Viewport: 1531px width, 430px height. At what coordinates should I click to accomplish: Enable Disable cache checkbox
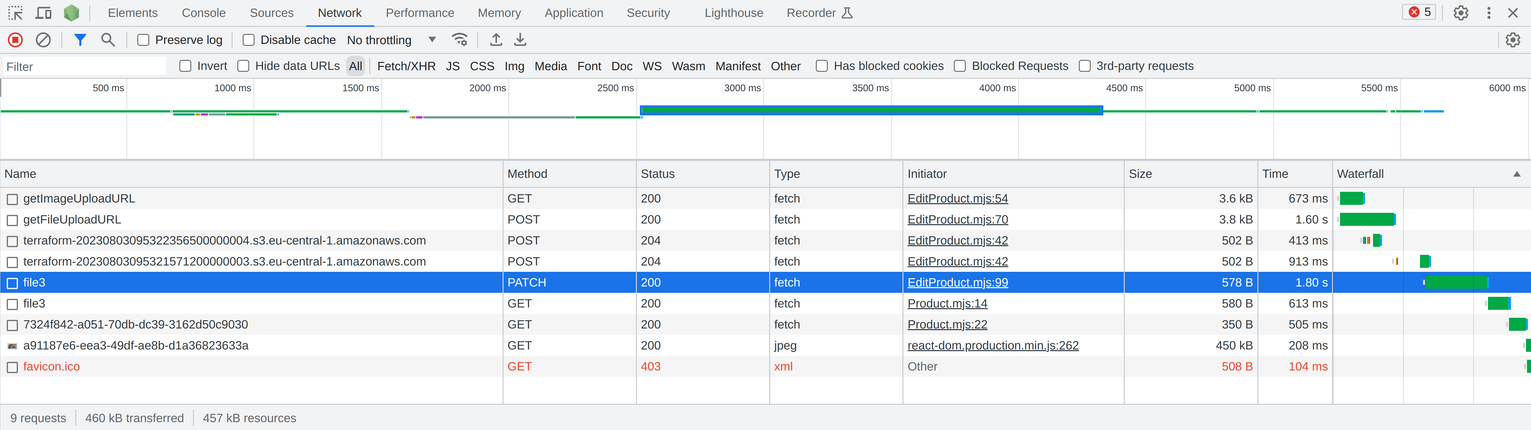pyautogui.click(x=249, y=40)
